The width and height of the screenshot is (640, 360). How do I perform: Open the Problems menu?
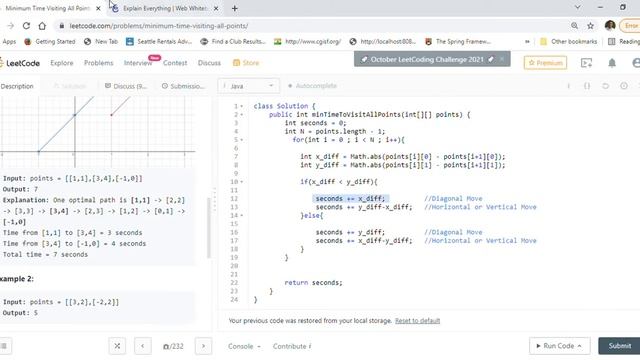[98, 63]
